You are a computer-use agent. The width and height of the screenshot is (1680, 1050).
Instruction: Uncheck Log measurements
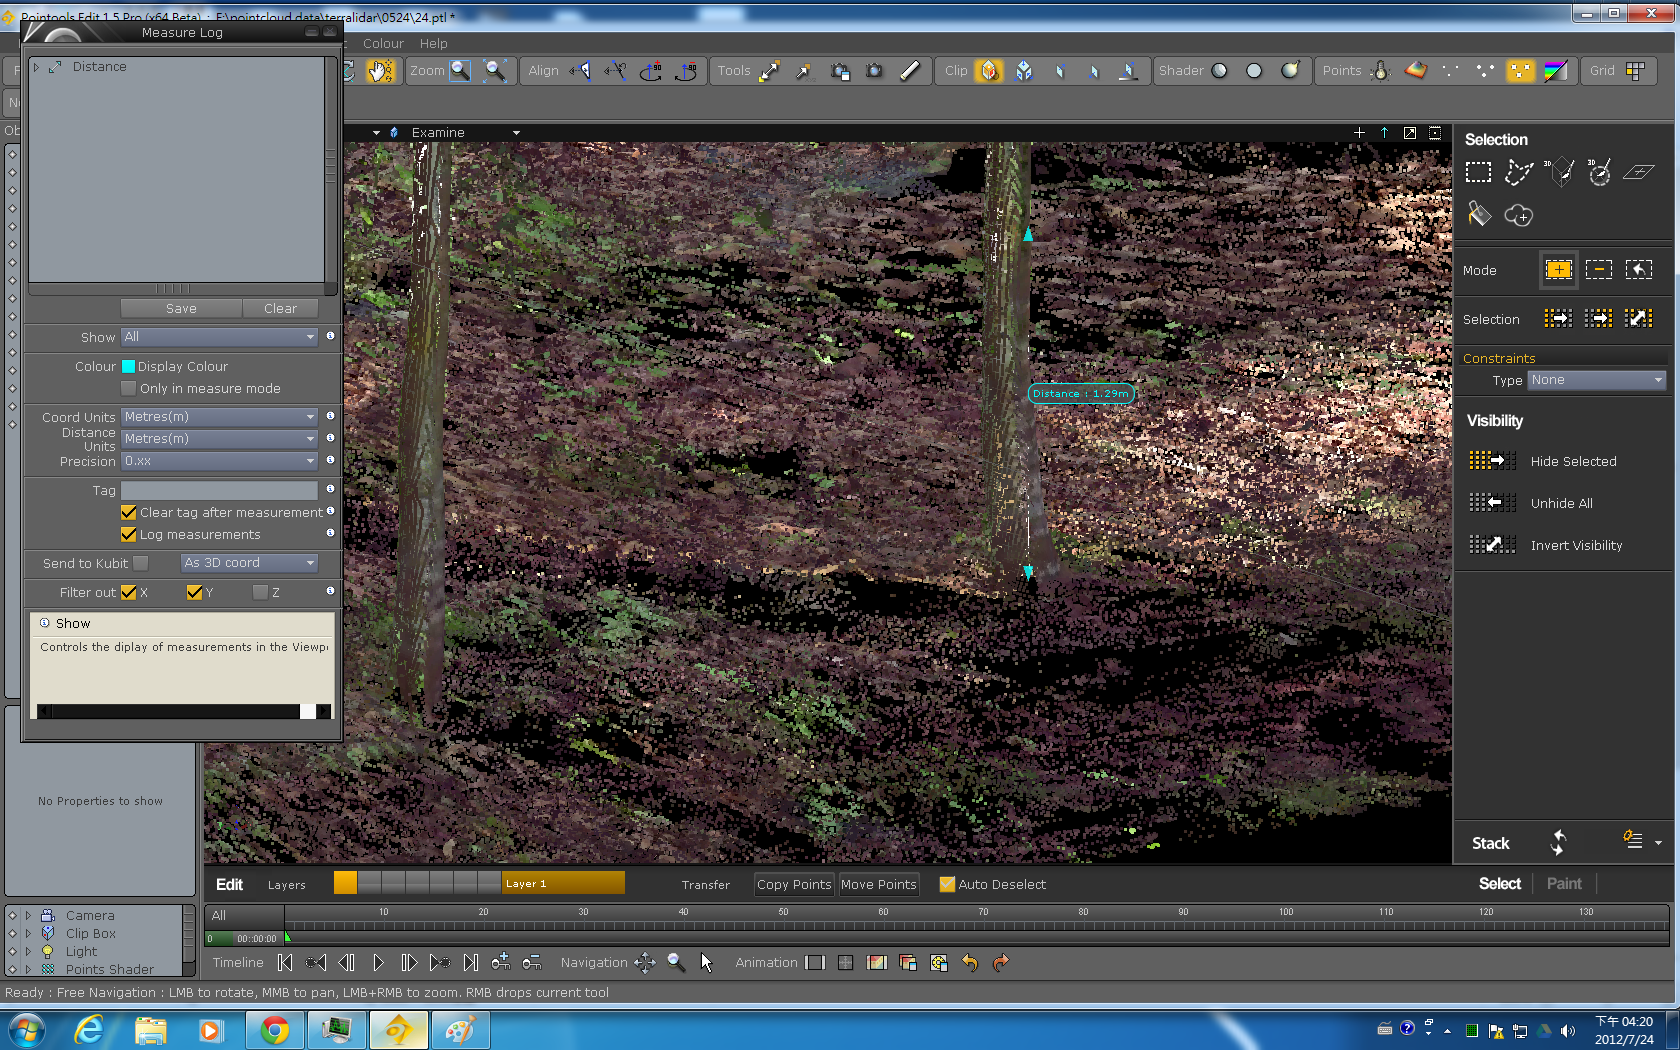coord(128,534)
